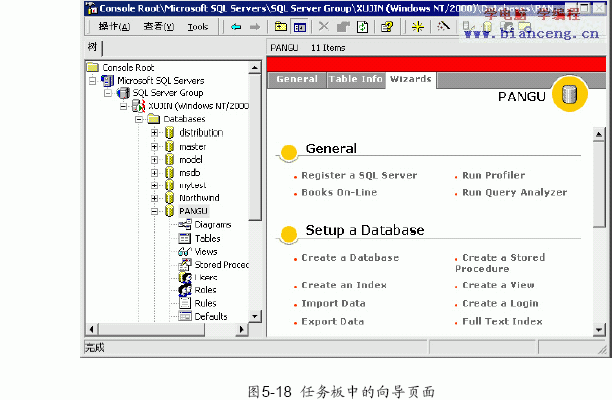Select the mytest database tree item
This screenshot has height=400, width=612.
(192, 185)
